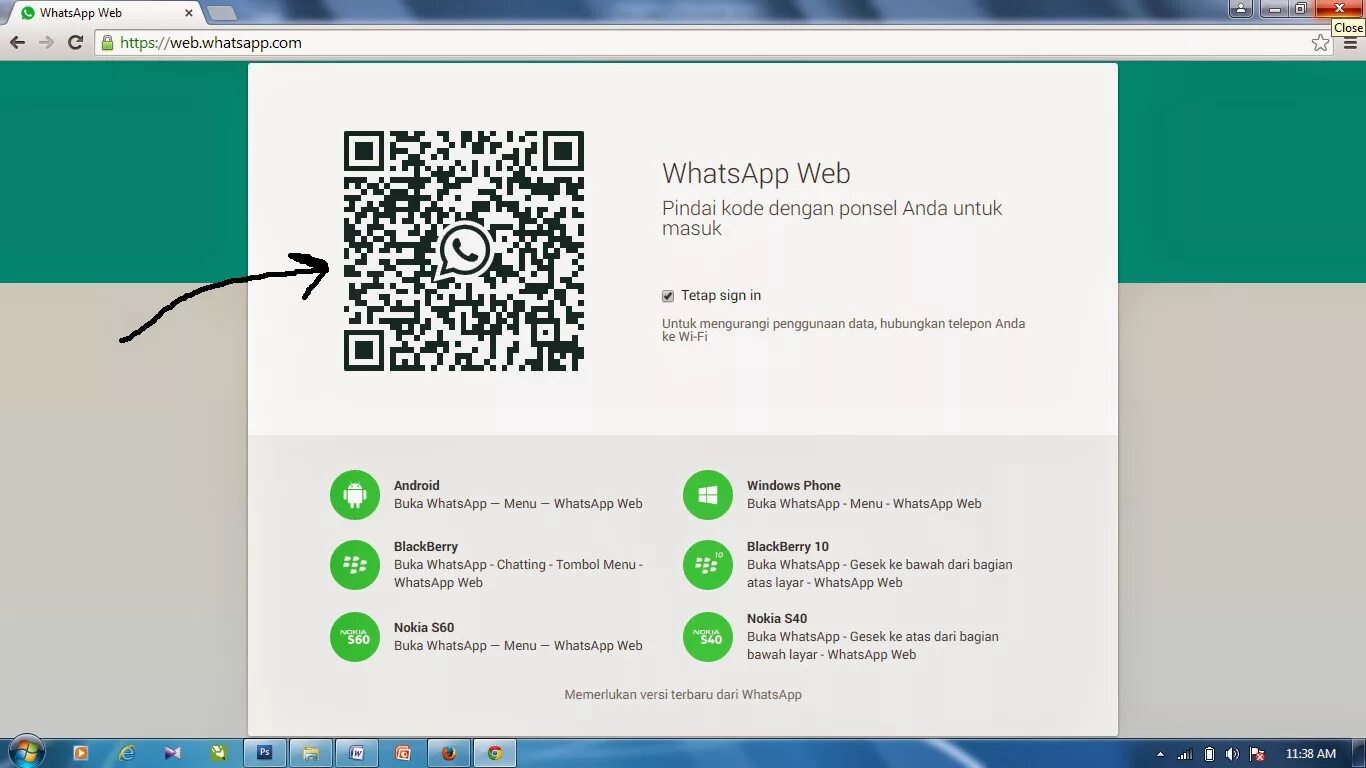The height and width of the screenshot is (768, 1366).
Task: Go back with the browser back arrow
Action: (x=17, y=43)
